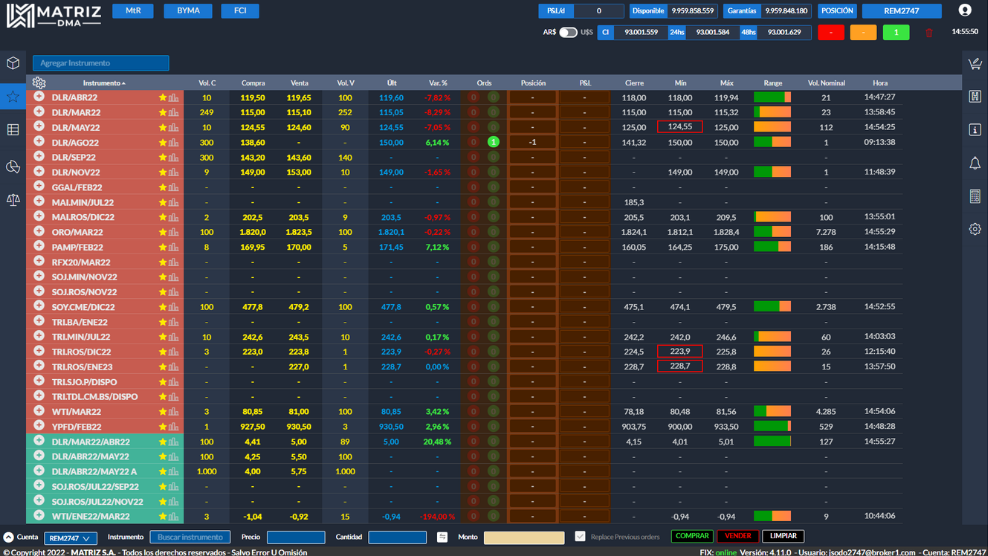Open the shopping cart icon in right sidebar
Viewport: 988px width, 556px height.
(974, 64)
